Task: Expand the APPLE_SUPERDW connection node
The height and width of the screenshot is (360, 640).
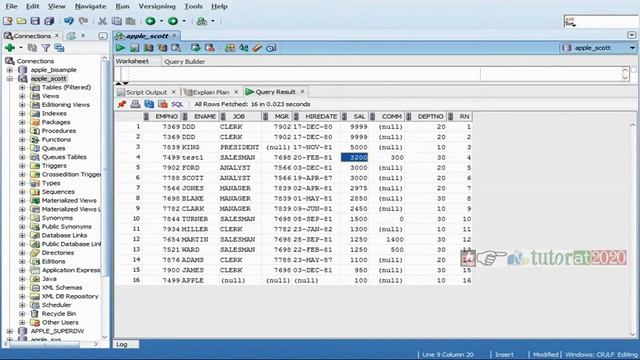Action: [x=9, y=331]
